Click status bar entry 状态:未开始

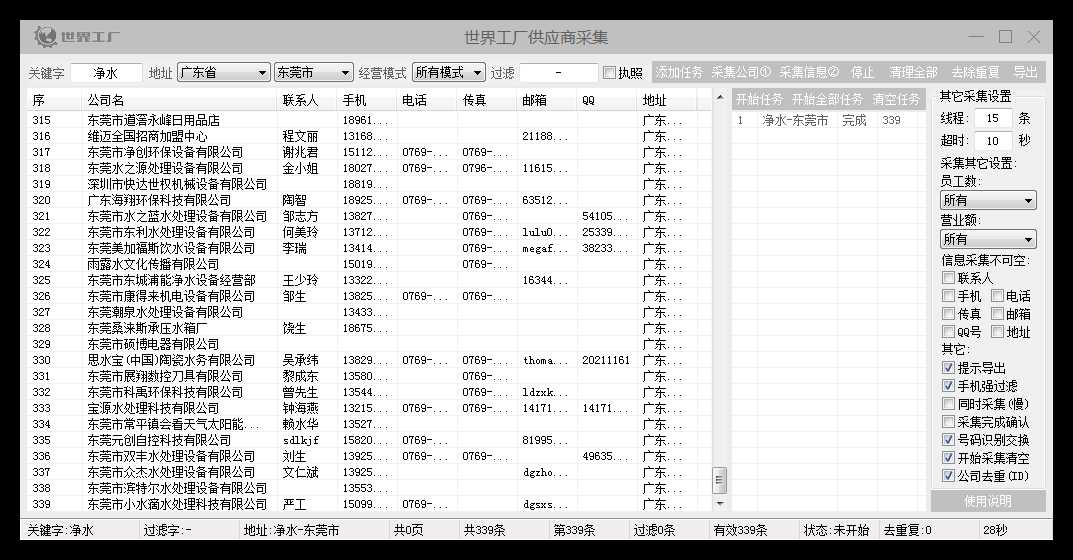(x=836, y=530)
